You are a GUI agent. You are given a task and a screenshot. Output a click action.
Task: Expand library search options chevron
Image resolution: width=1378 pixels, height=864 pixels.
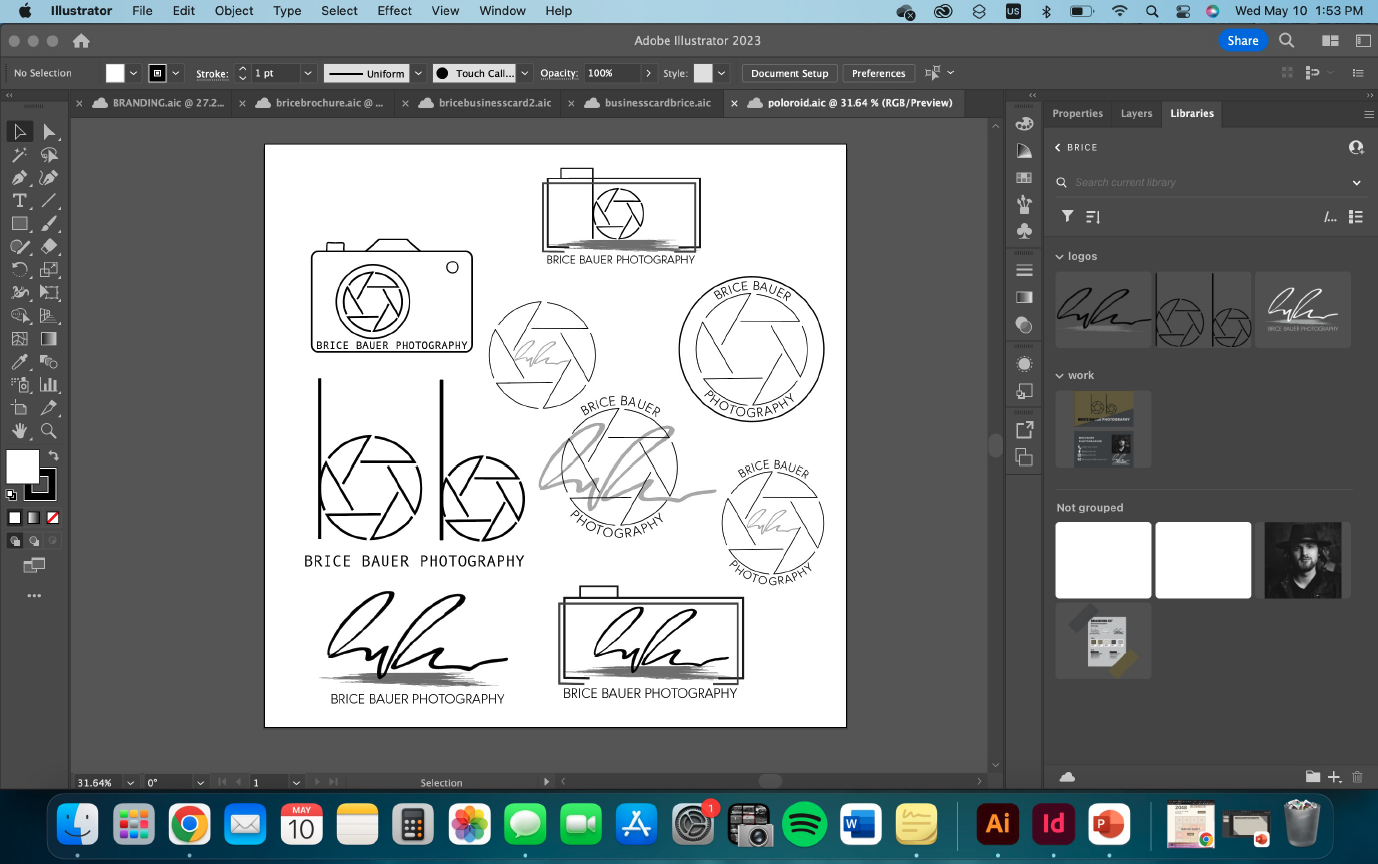(x=1357, y=183)
